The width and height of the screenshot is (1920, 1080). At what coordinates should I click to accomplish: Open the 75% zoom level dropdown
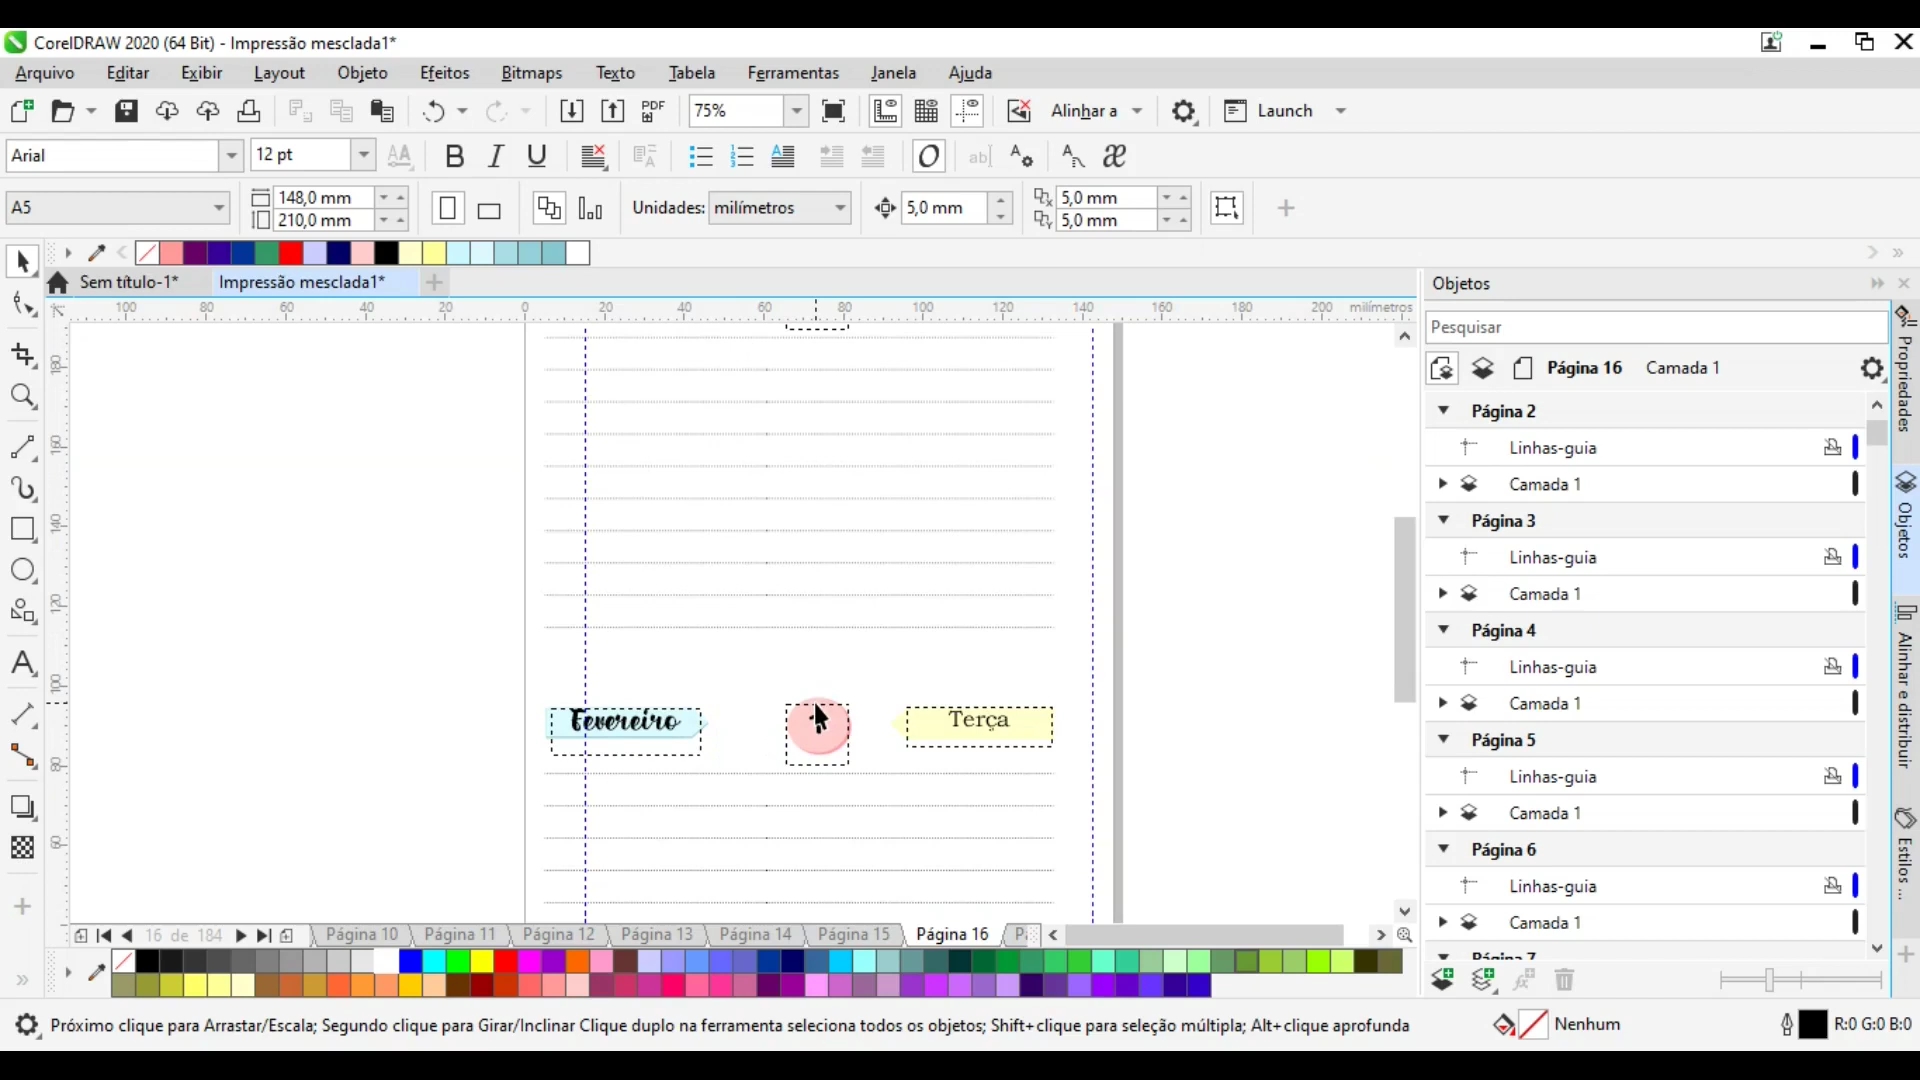796,111
